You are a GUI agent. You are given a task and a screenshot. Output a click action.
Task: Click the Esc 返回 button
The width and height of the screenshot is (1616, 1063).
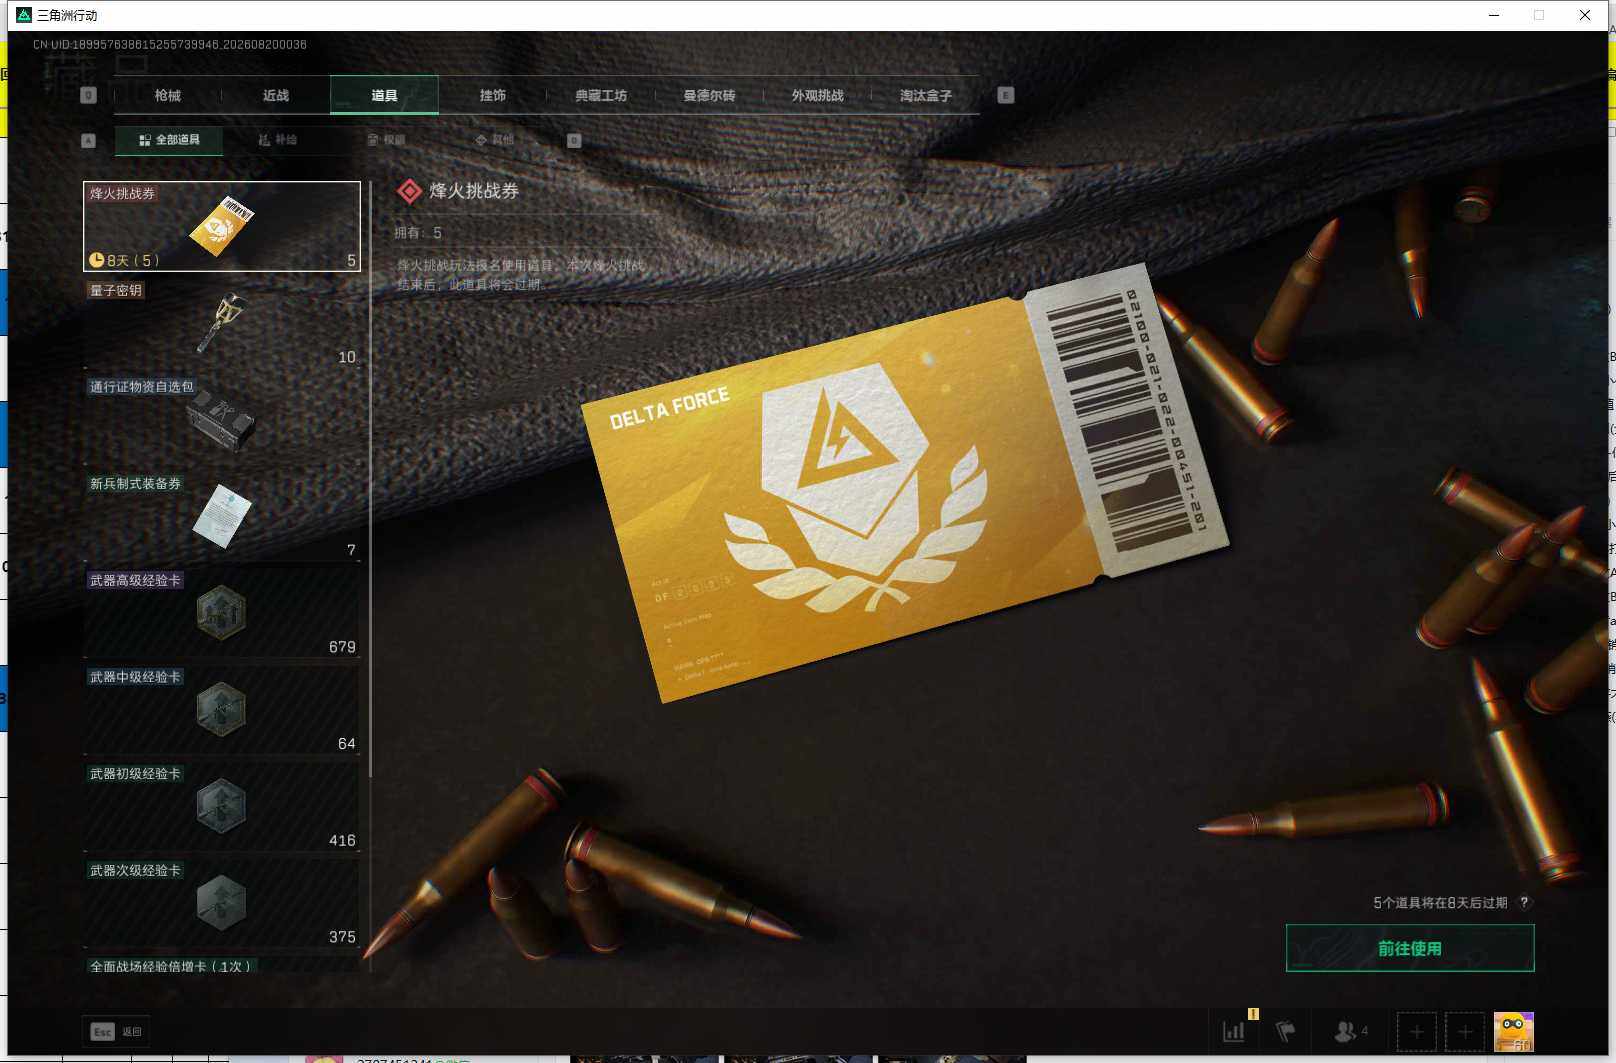(116, 1031)
